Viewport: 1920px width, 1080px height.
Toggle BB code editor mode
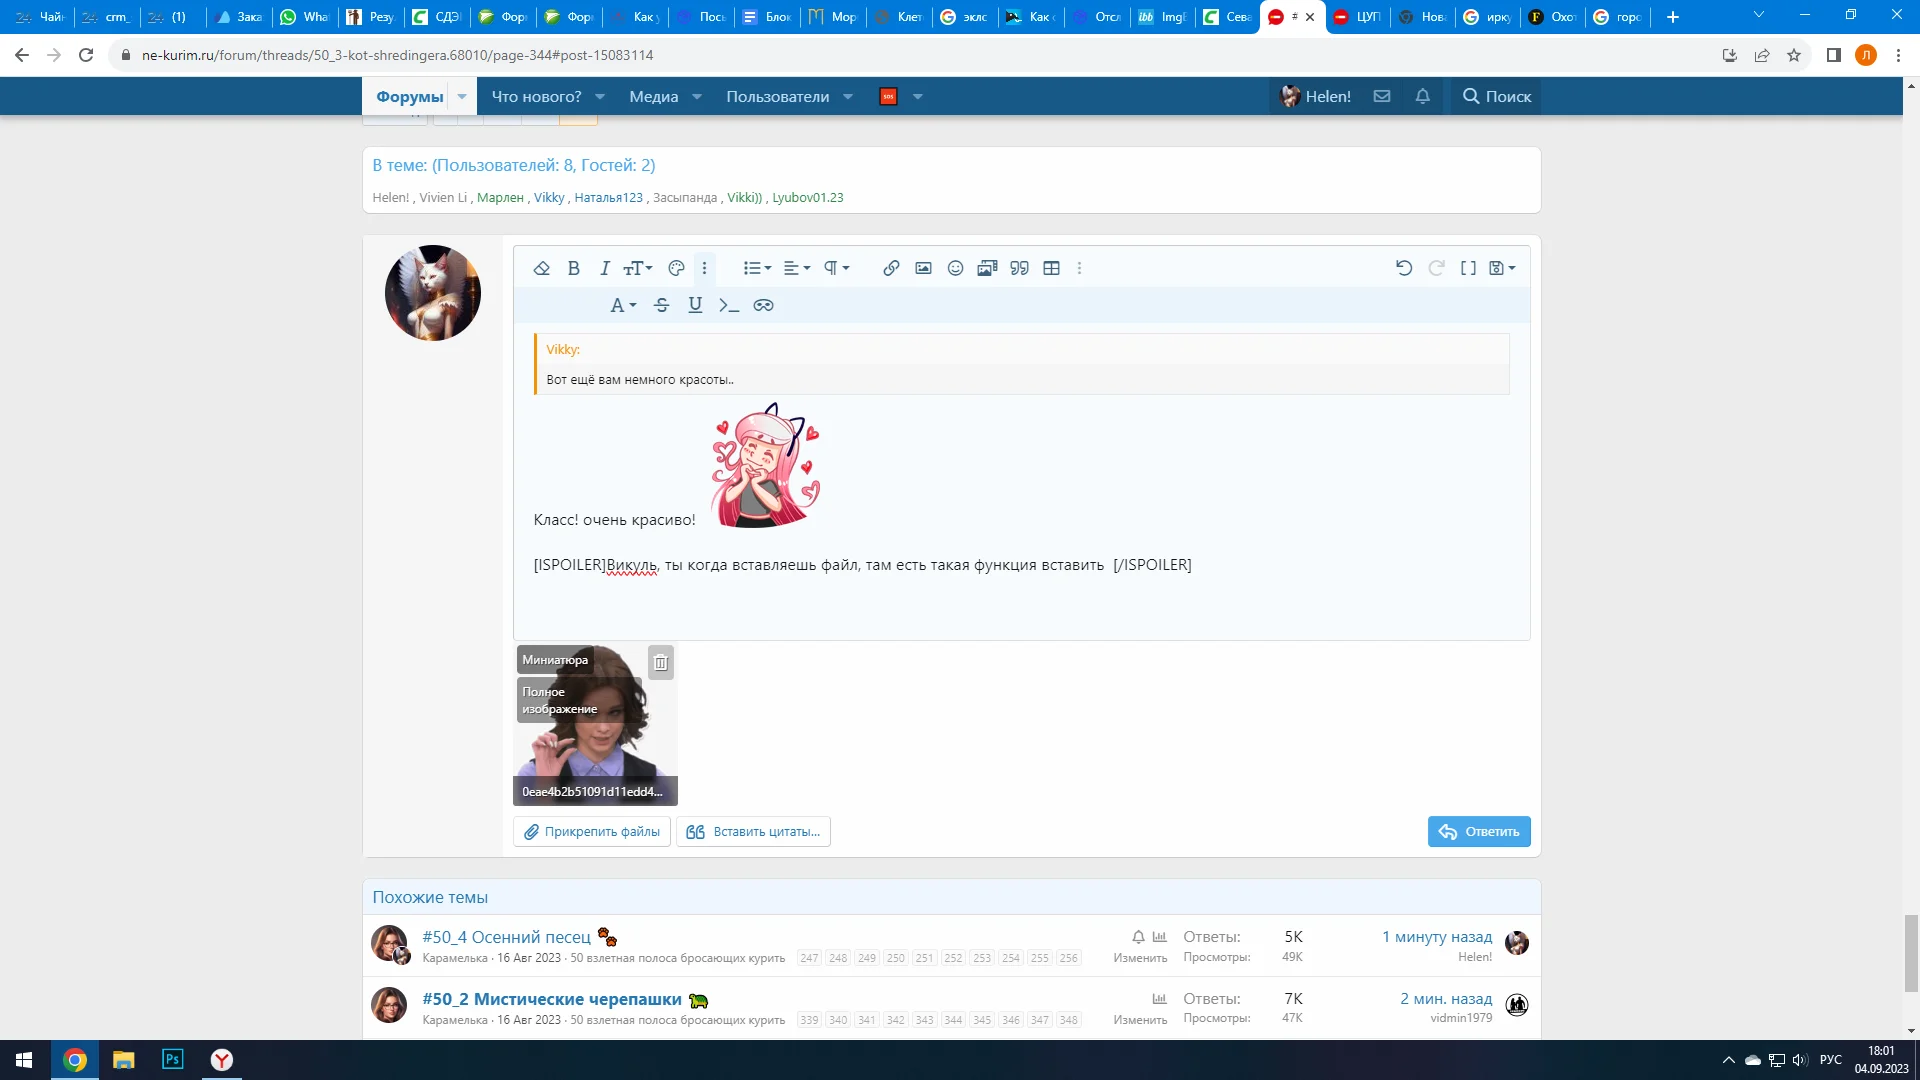tap(1468, 268)
